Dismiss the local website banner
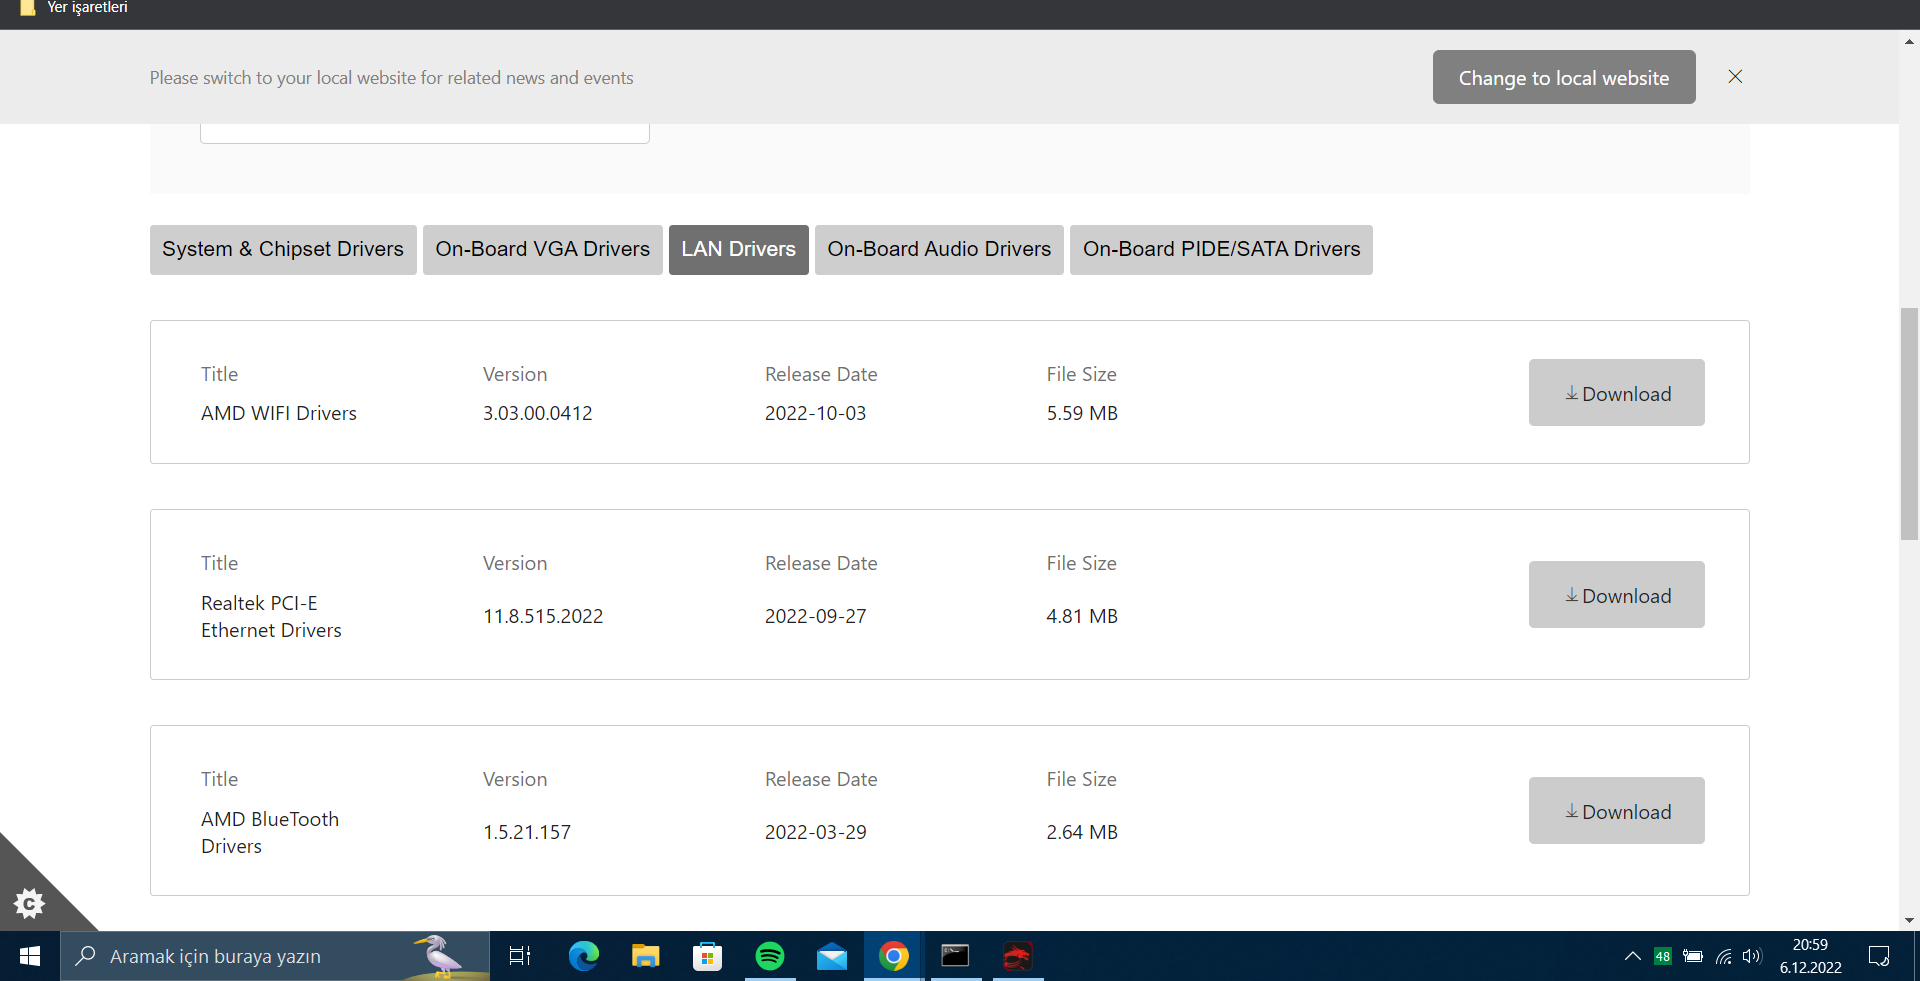The image size is (1920, 981). click(1735, 77)
